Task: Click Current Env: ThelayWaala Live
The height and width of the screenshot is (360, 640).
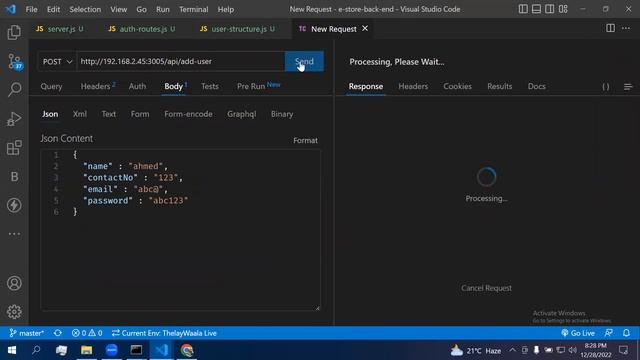Action: [164, 333]
